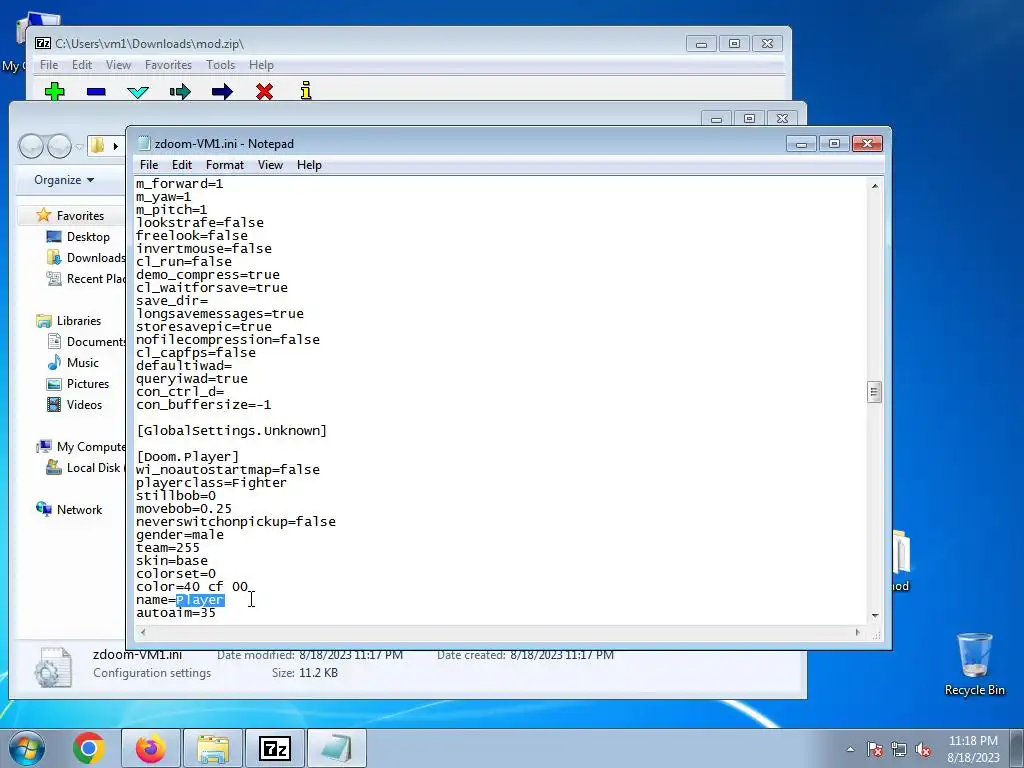Click the address bar folder breadcrumb arrow
Viewport: 1024px width, 768px height.
(x=116, y=146)
